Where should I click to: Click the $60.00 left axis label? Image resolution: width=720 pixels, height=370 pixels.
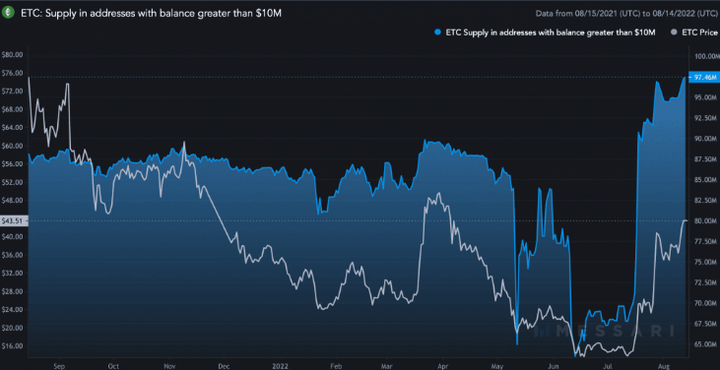[13, 146]
